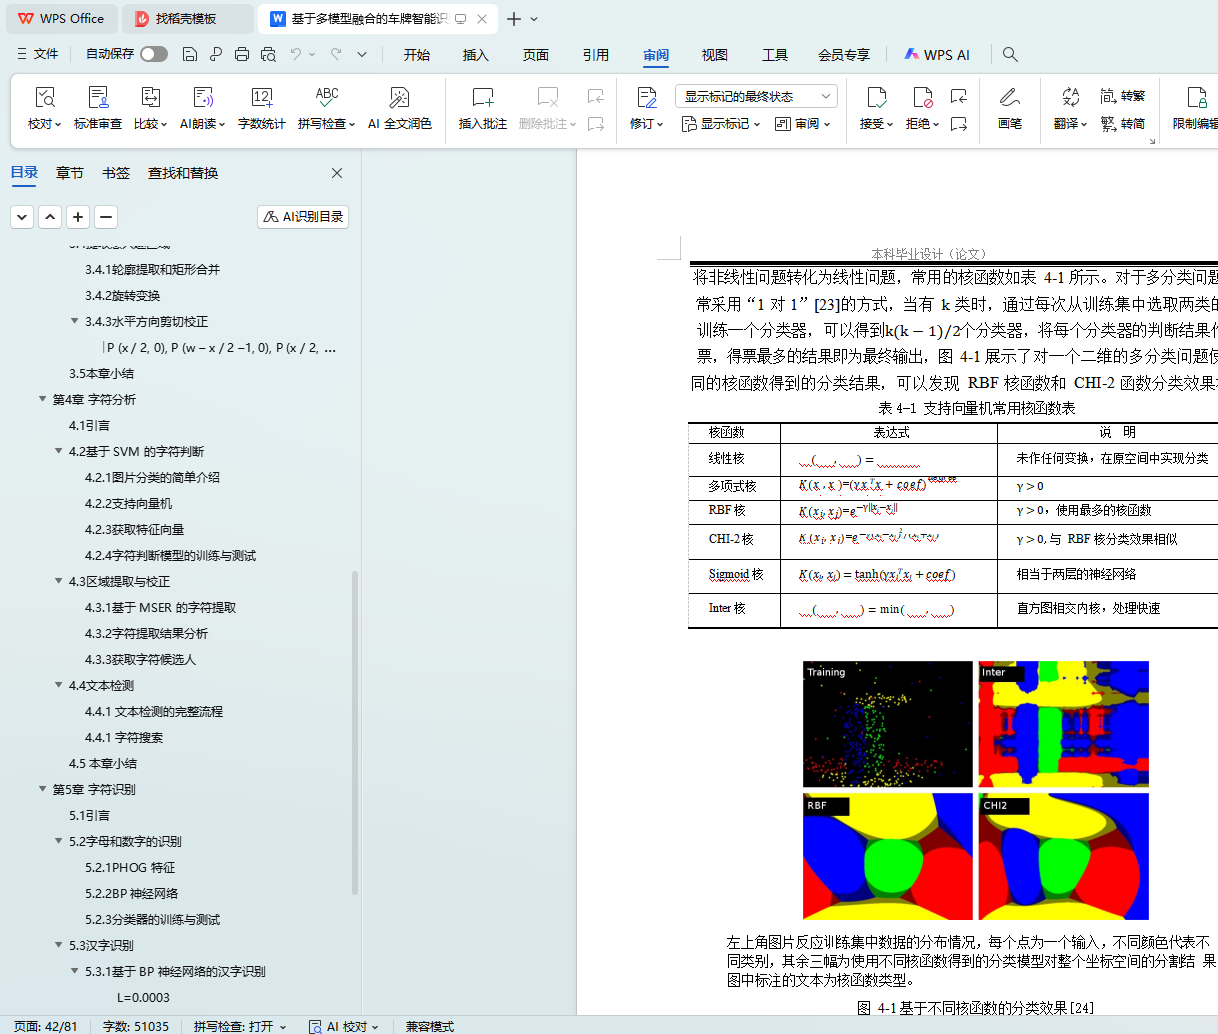Select 4.3.1基于 MSER 的字符提取 outline entry

160,607
